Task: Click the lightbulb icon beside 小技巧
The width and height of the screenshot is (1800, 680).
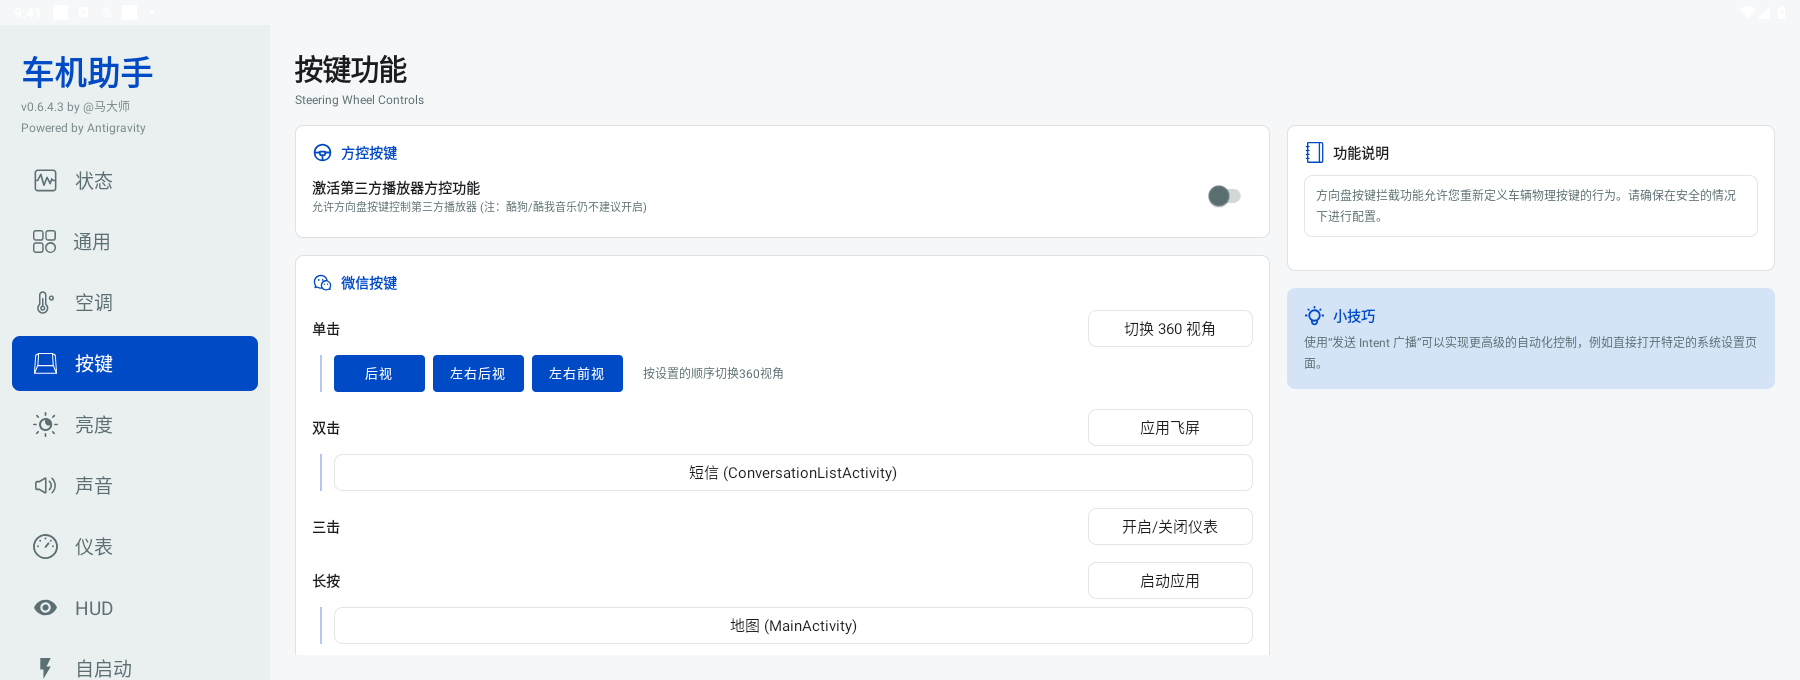Action: [x=1314, y=316]
